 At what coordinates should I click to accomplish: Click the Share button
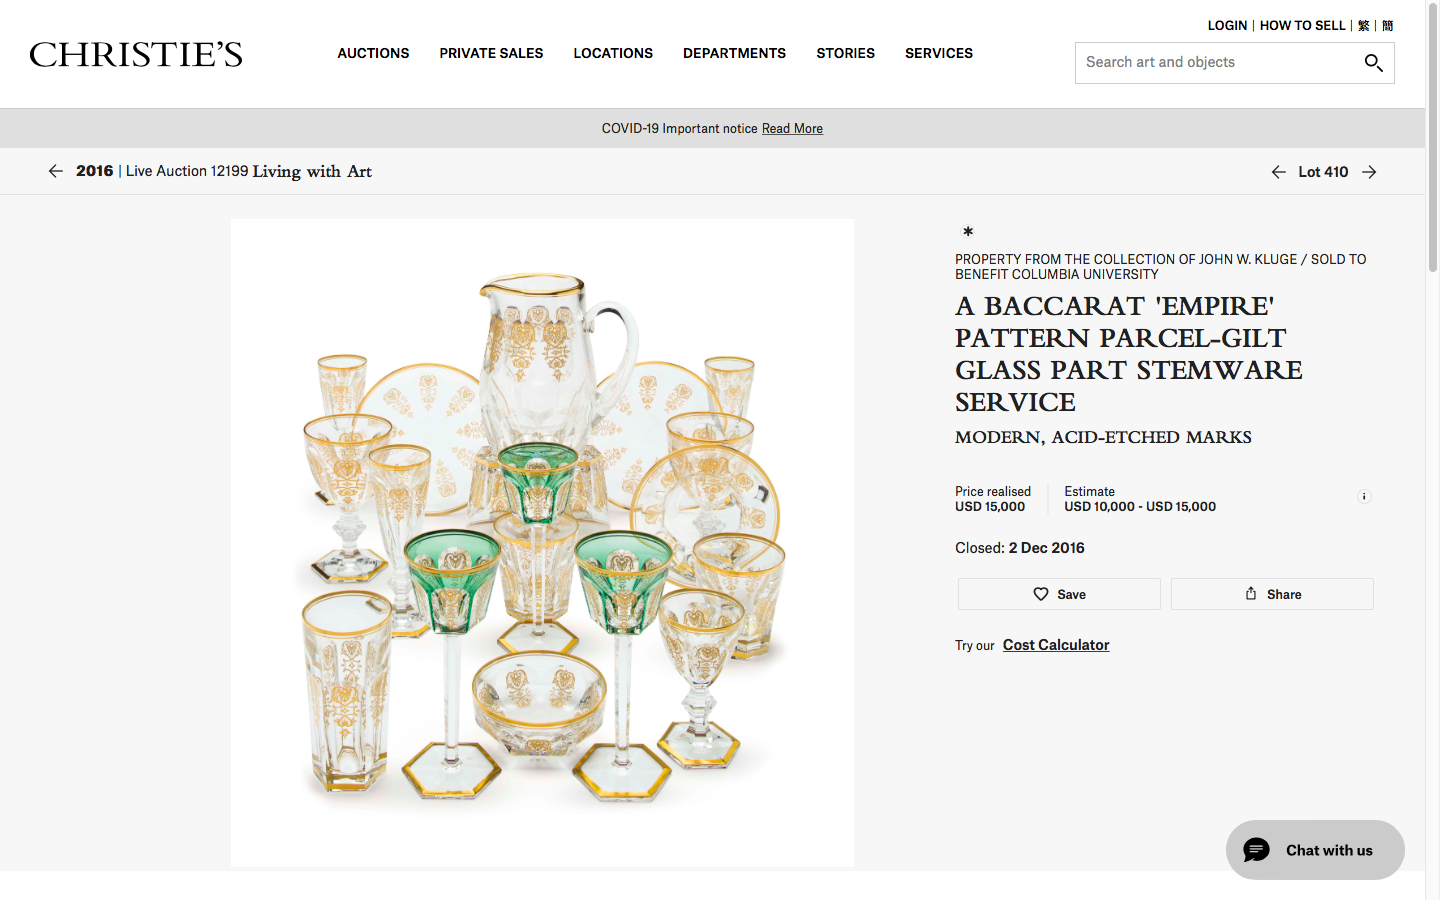point(1272,594)
